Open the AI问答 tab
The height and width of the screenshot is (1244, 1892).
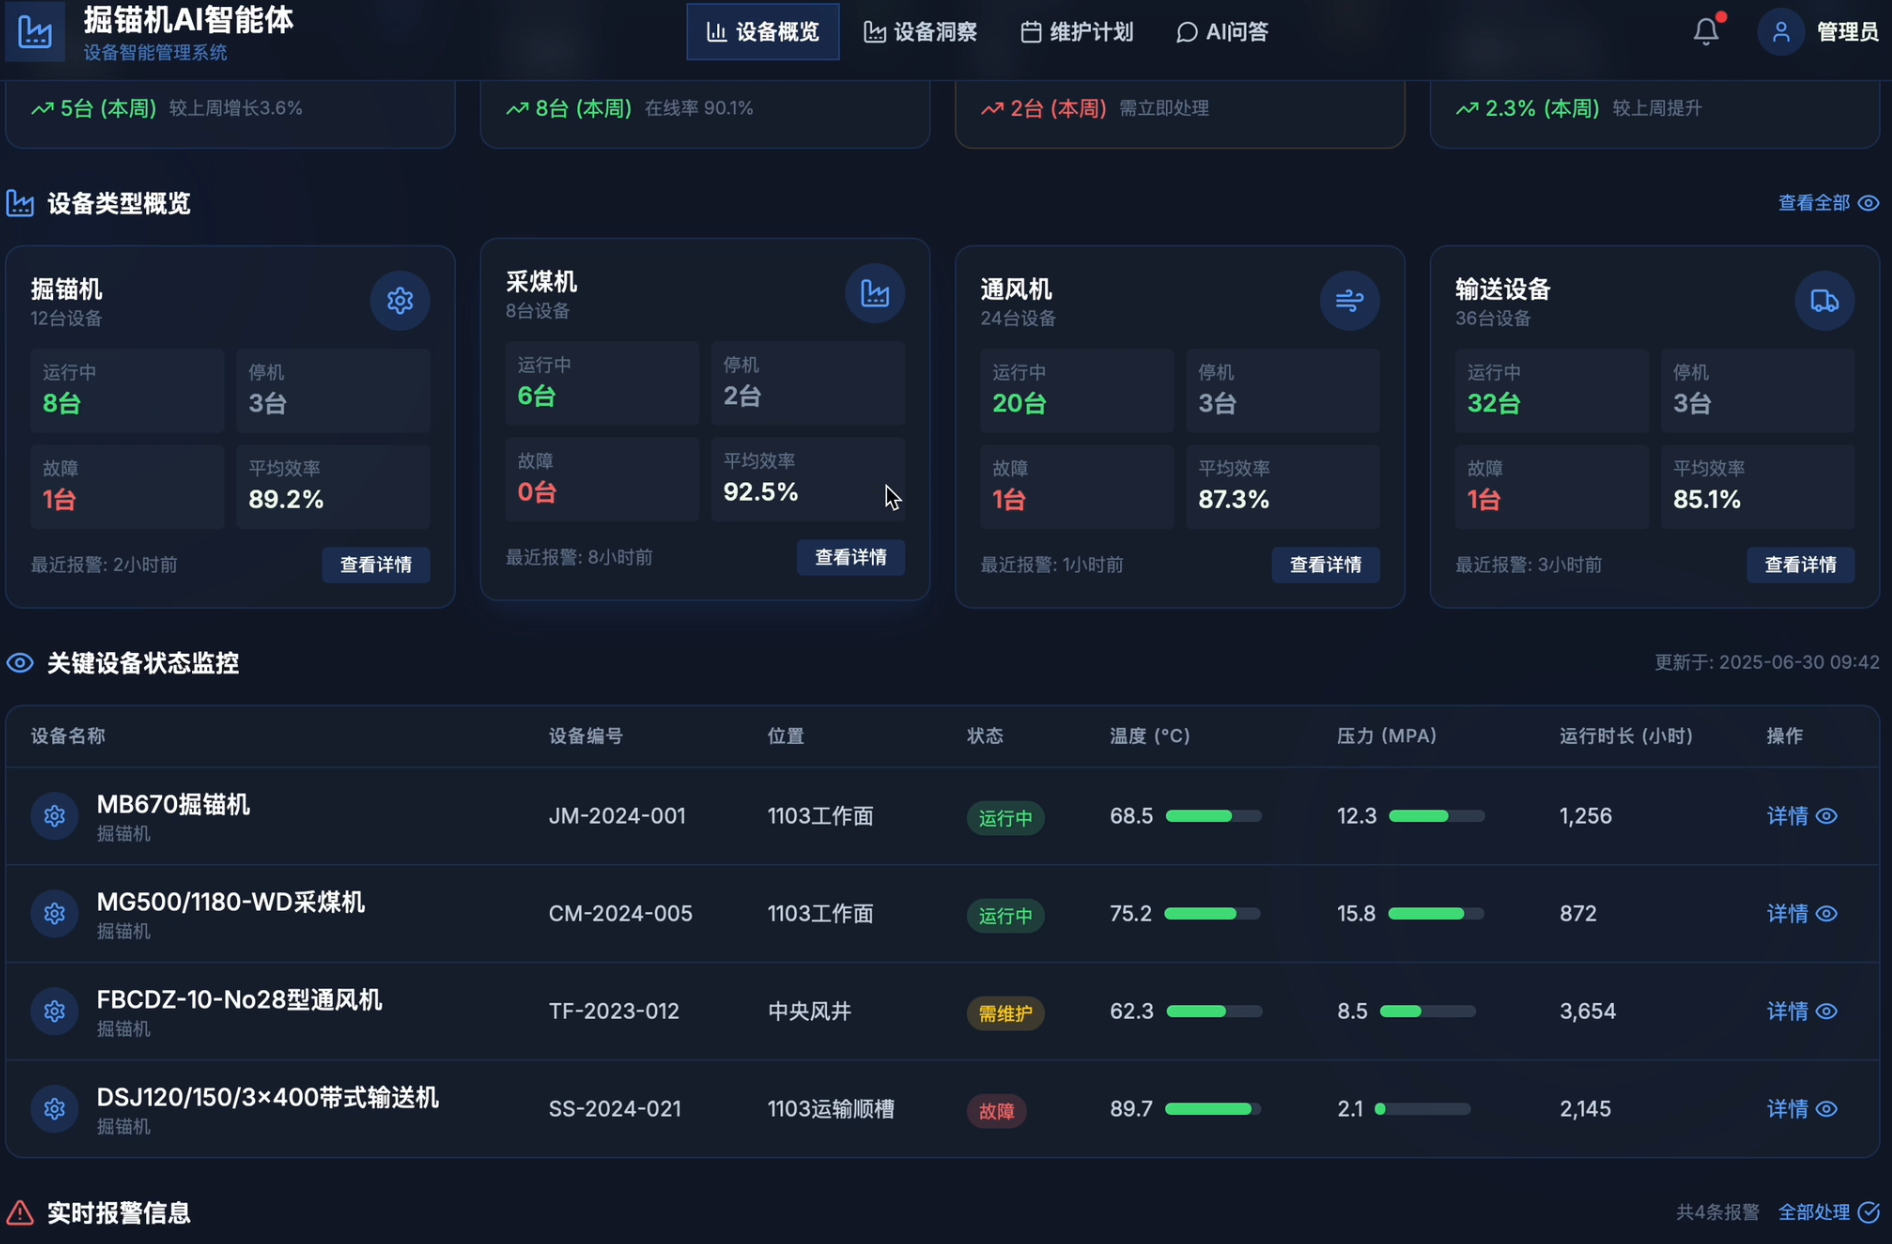[1222, 32]
